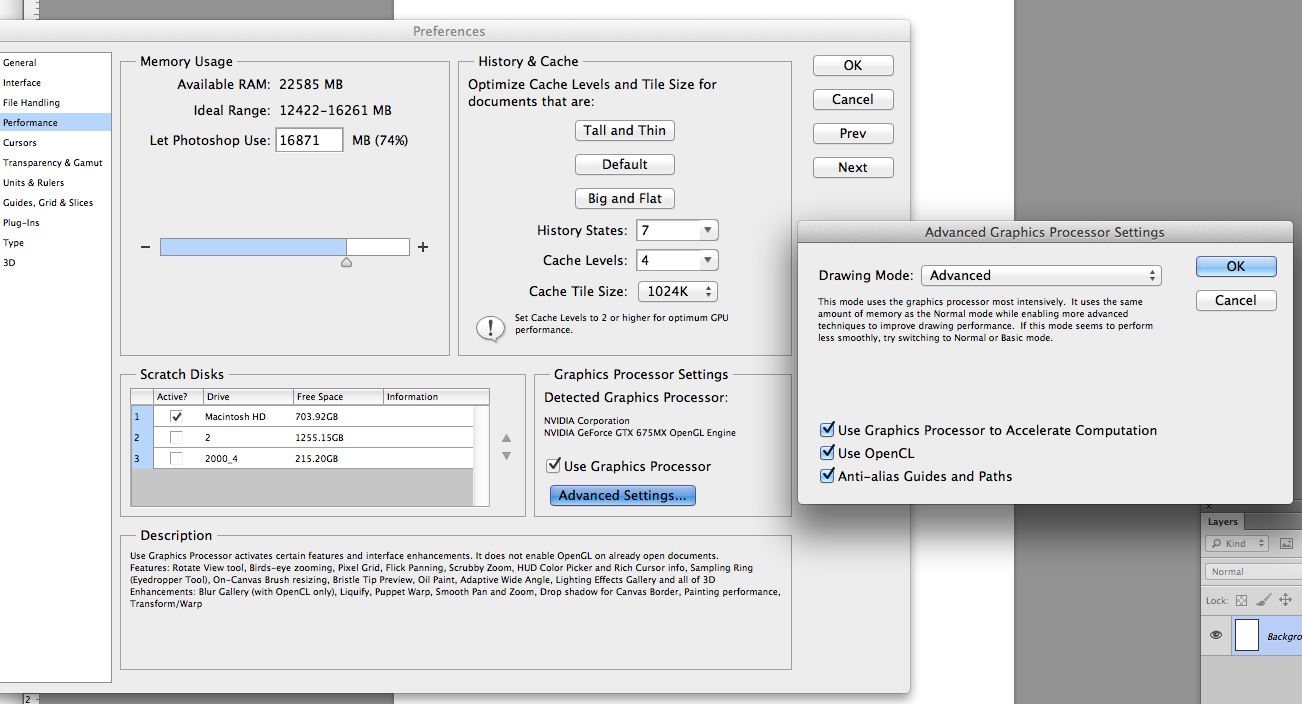Click the Background layer name
This screenshot has height=704, width=1302.
click(1284, 636)
